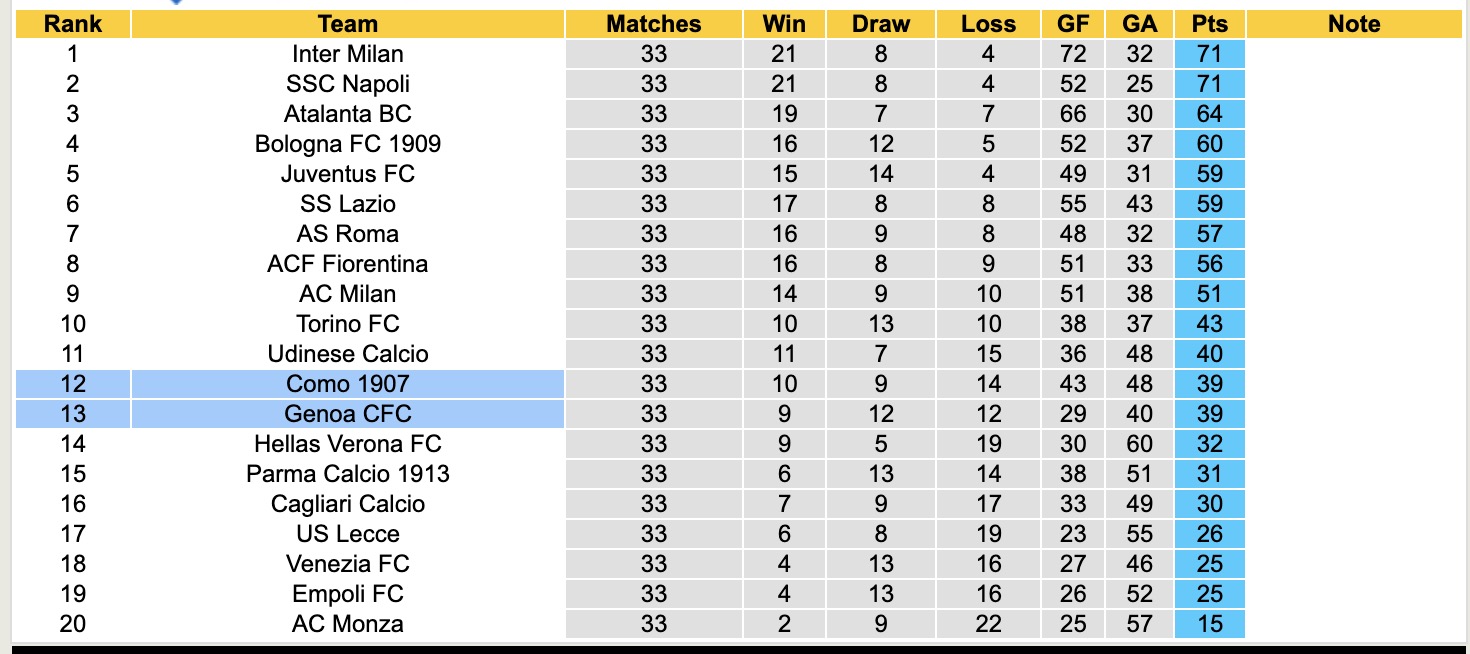Click the highlighted Como 1907 team cell
Screen dimensions: 1470x654
coord(347,384)
